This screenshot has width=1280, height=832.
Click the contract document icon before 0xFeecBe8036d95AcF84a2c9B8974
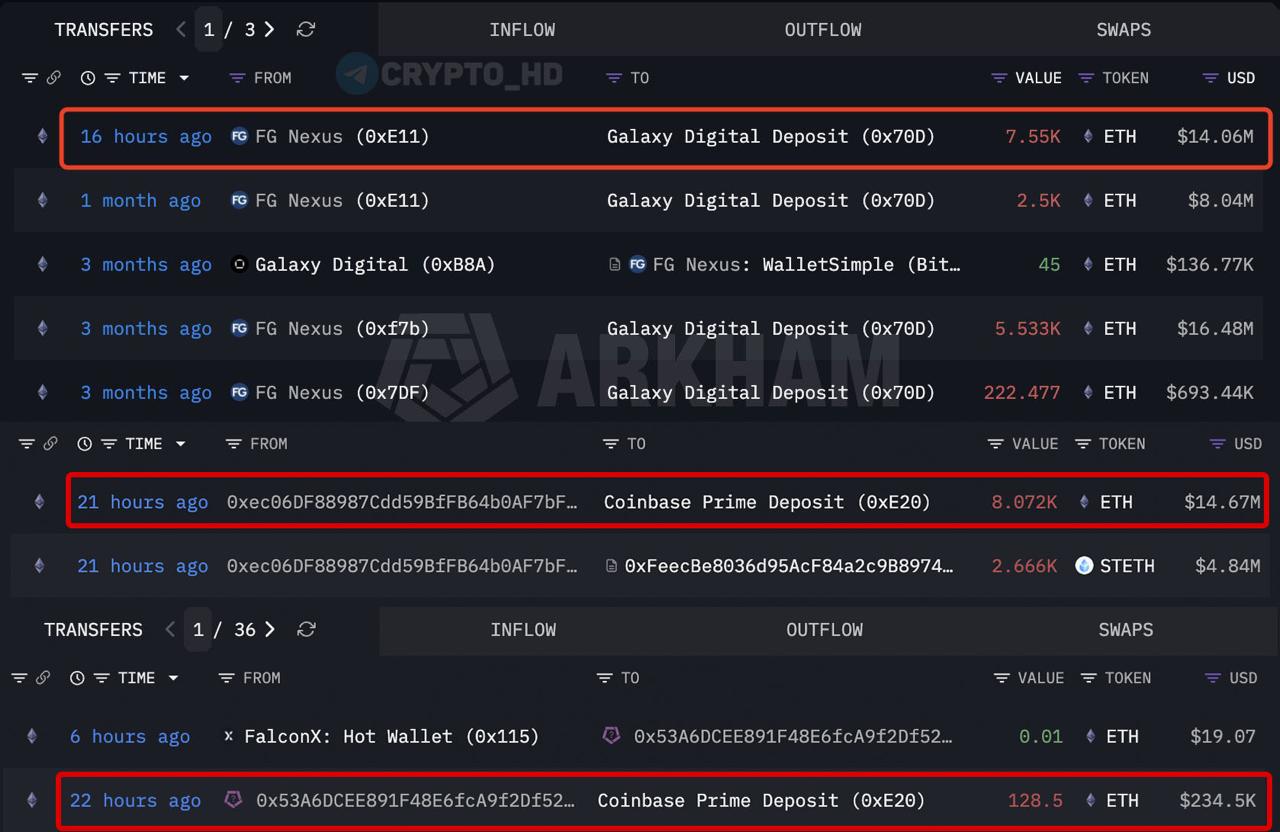pos(611,566)
